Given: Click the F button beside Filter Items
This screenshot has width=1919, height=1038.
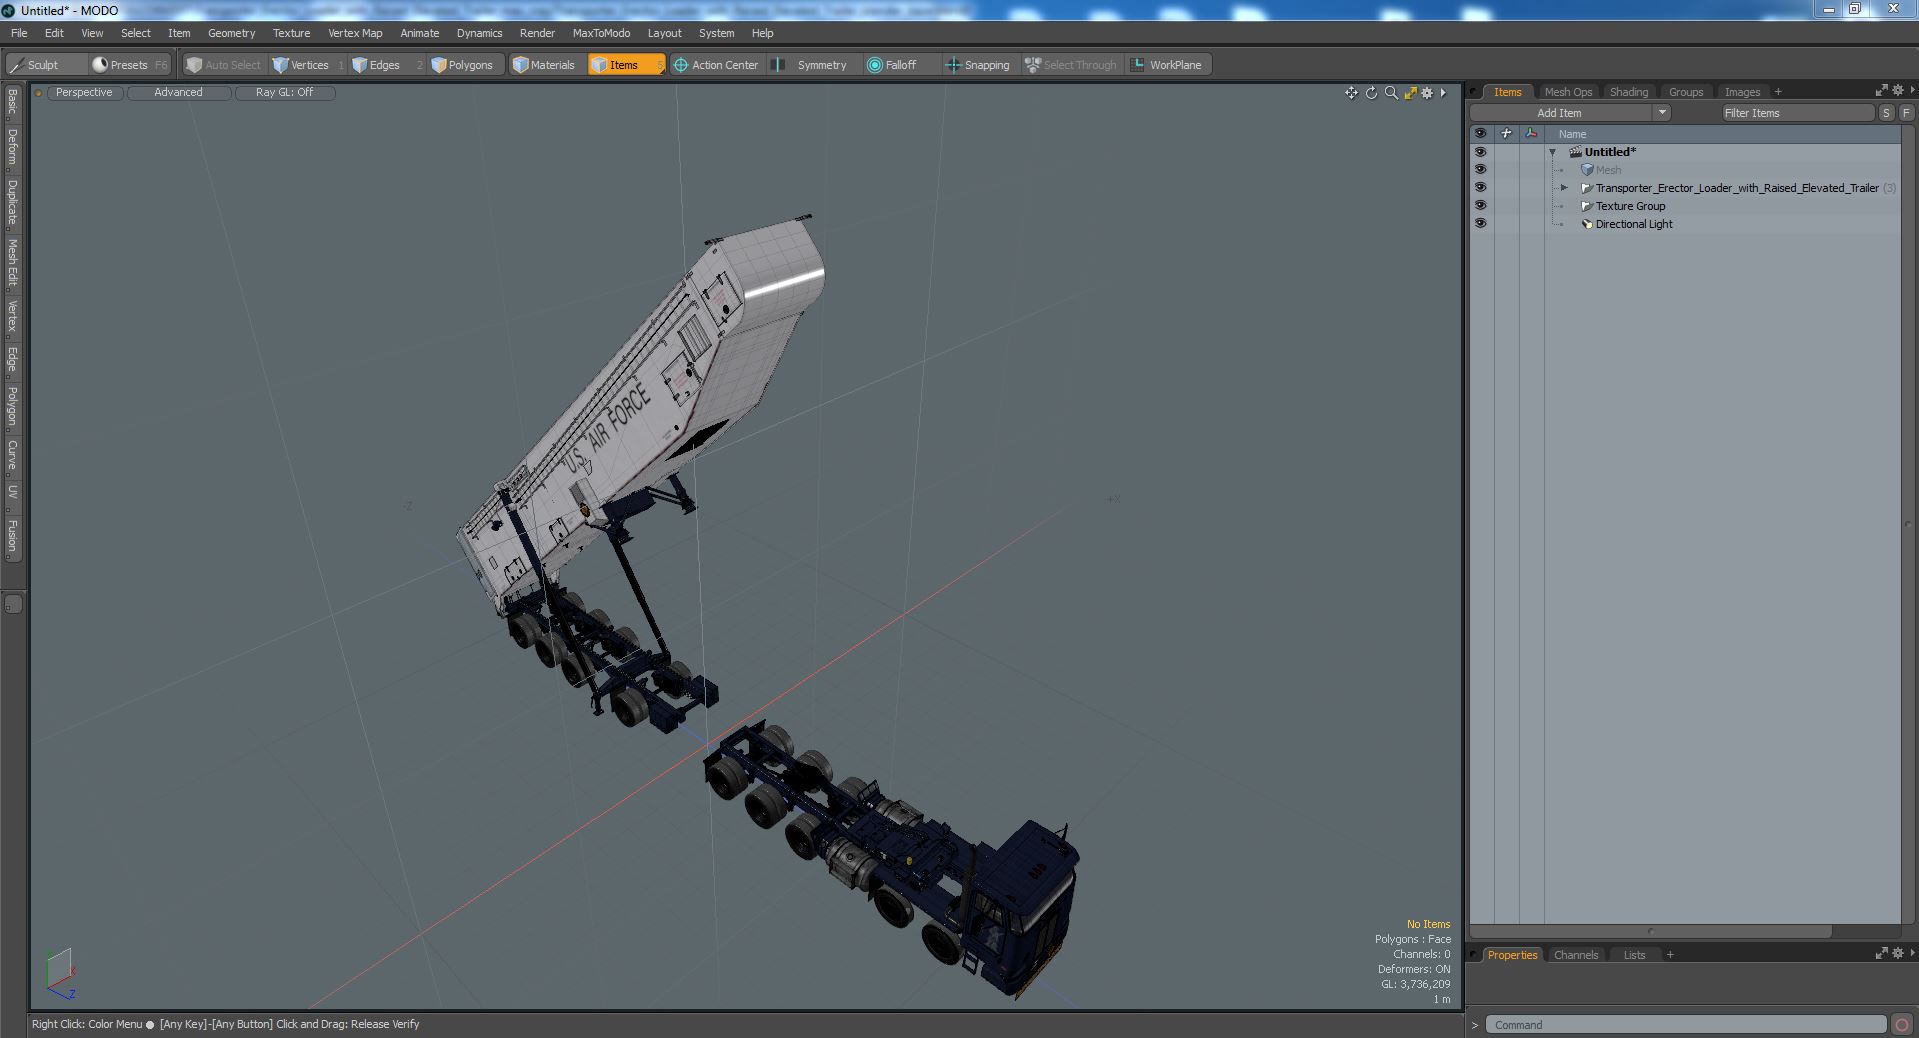Looking at the screenshot, I should tap(1905, 113).
